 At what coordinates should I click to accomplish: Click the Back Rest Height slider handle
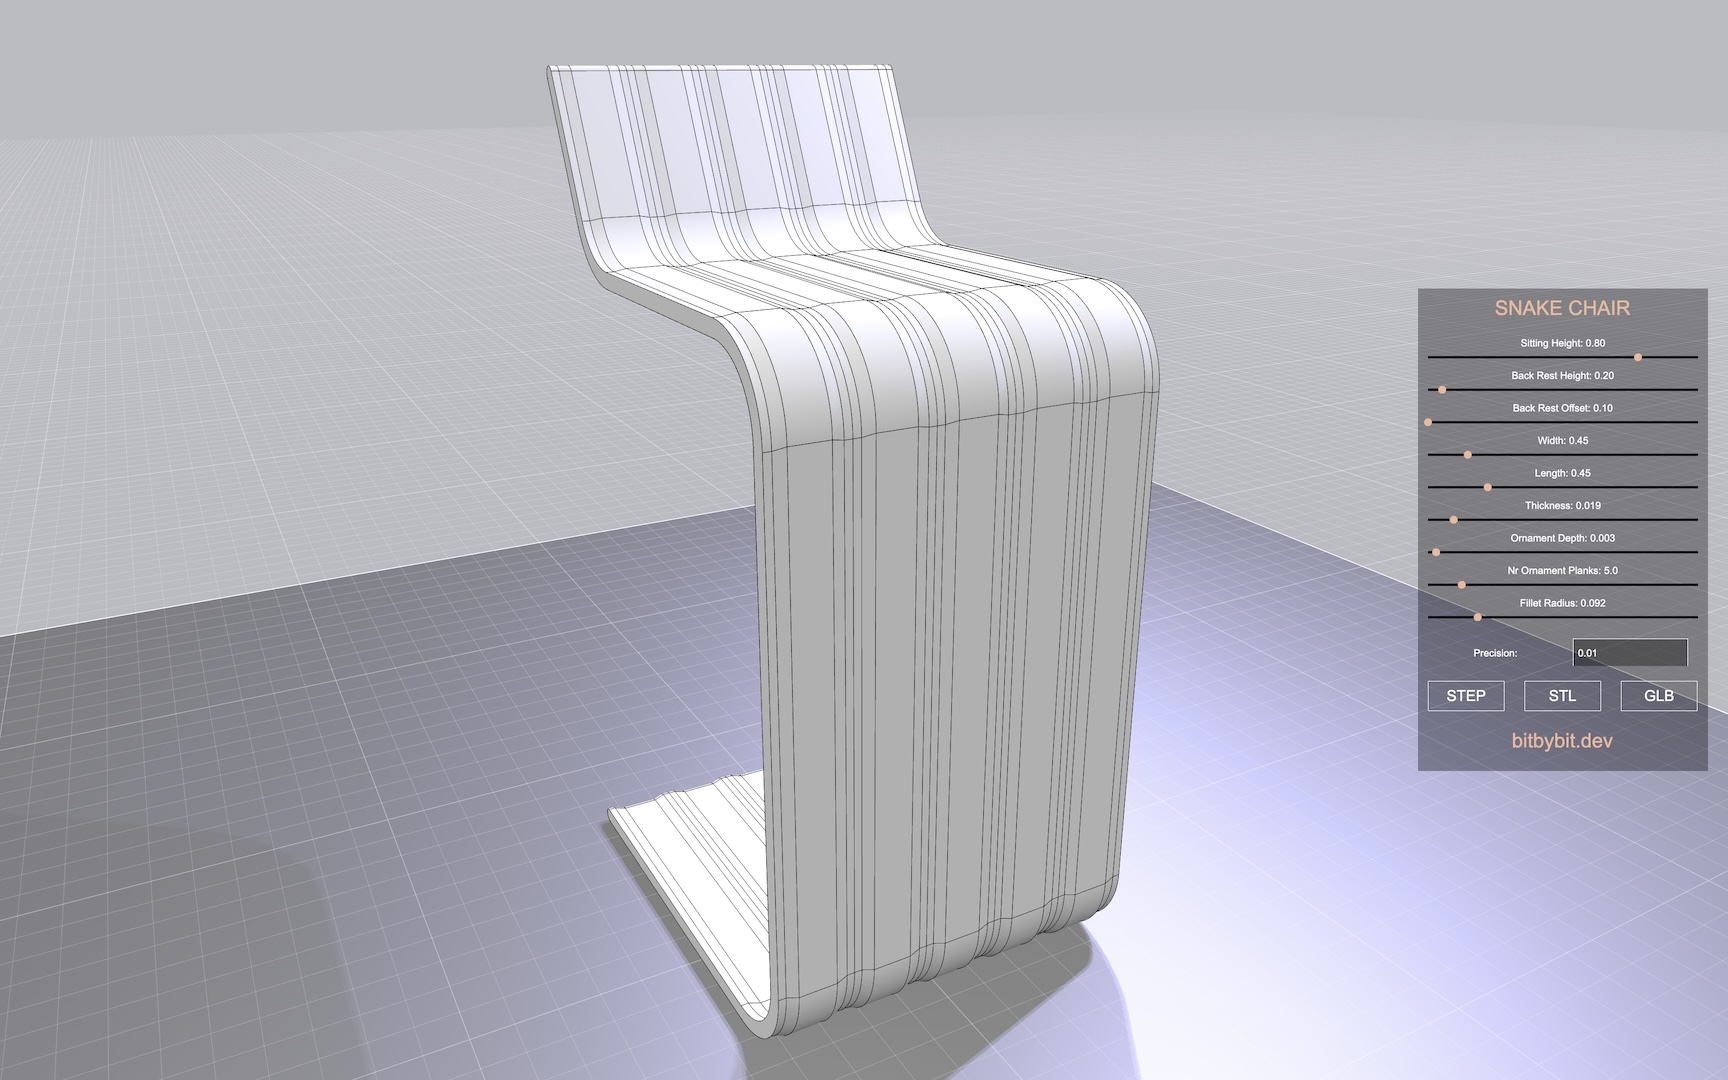click(1442, 390)
